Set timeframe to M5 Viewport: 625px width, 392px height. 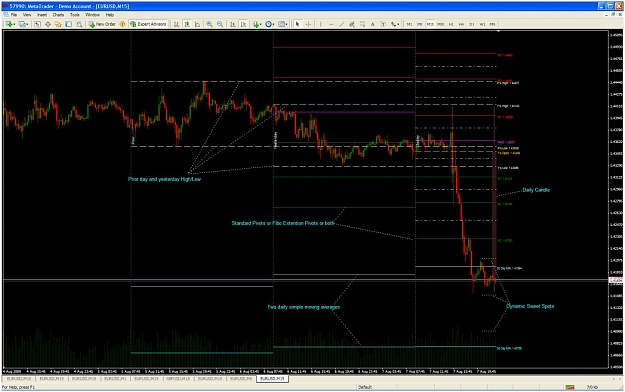click(419, 24)
